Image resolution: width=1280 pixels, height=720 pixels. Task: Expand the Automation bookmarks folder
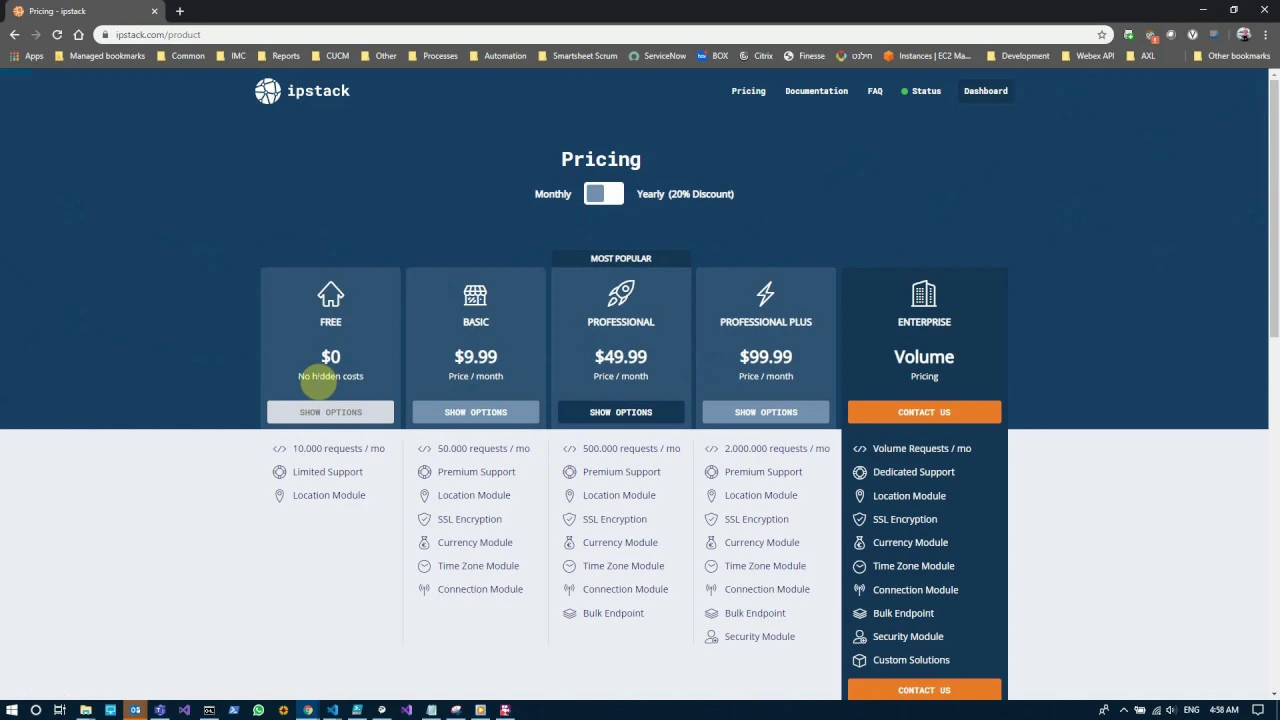pyautogui.click(x=497, y=56)
